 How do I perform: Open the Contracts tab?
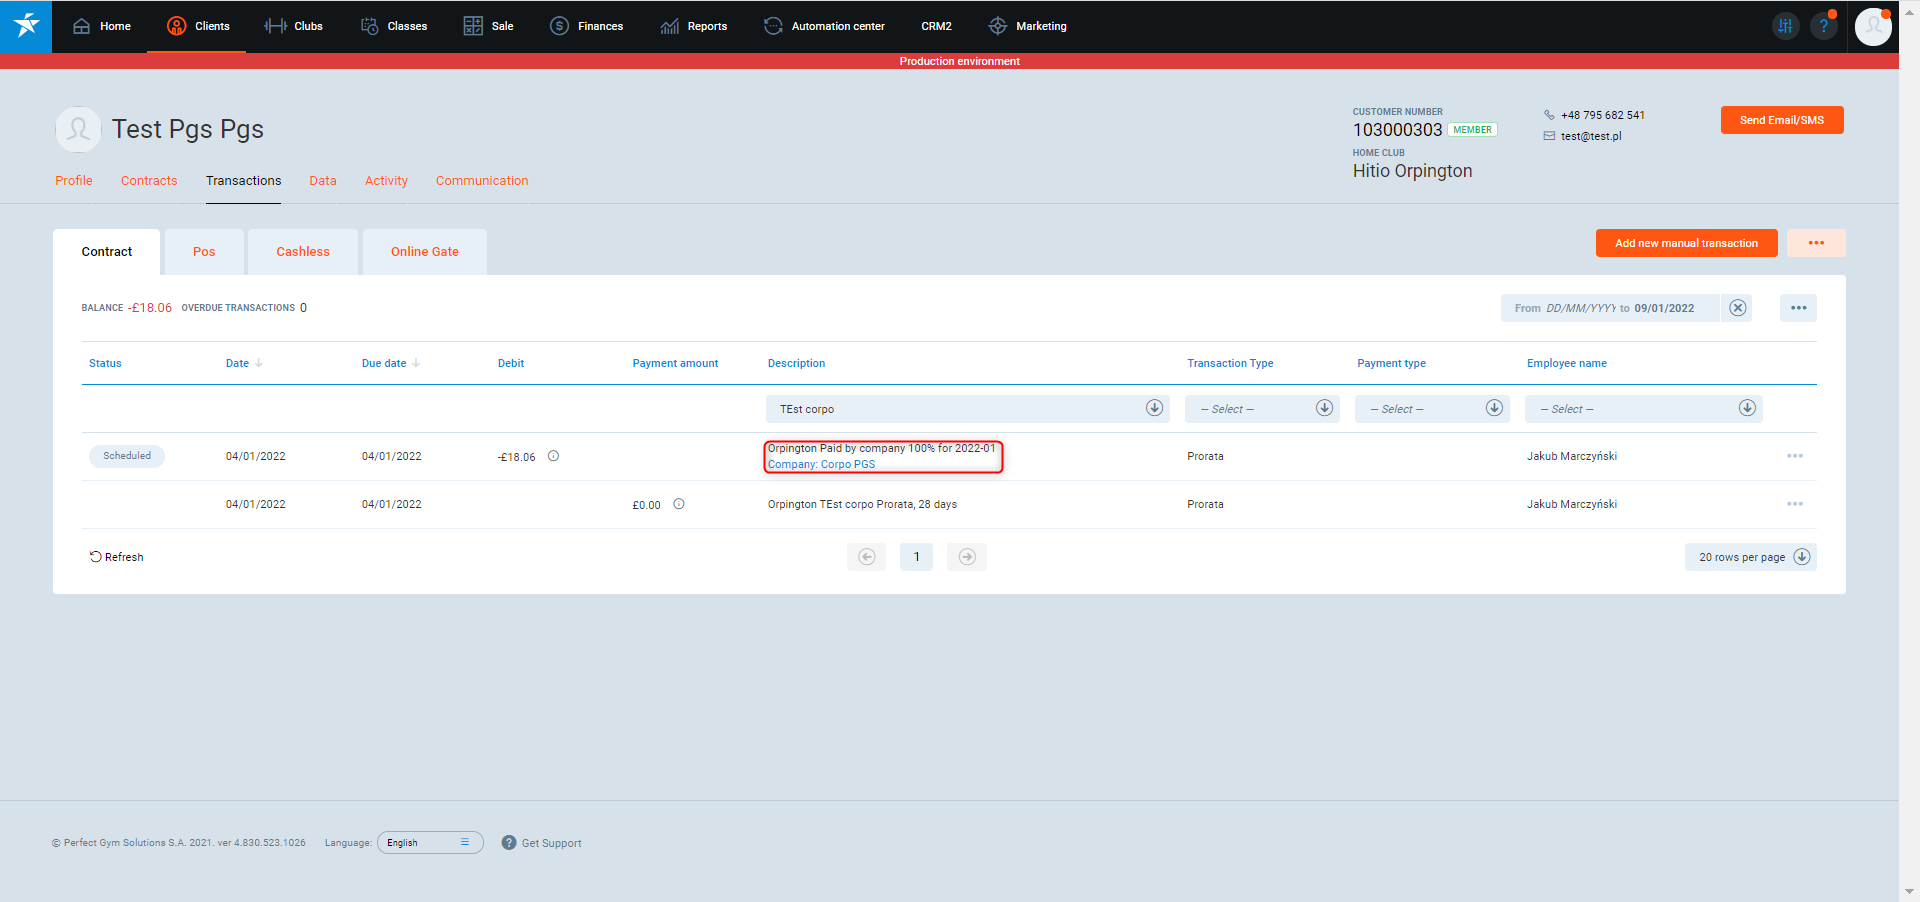click(149, 181)
